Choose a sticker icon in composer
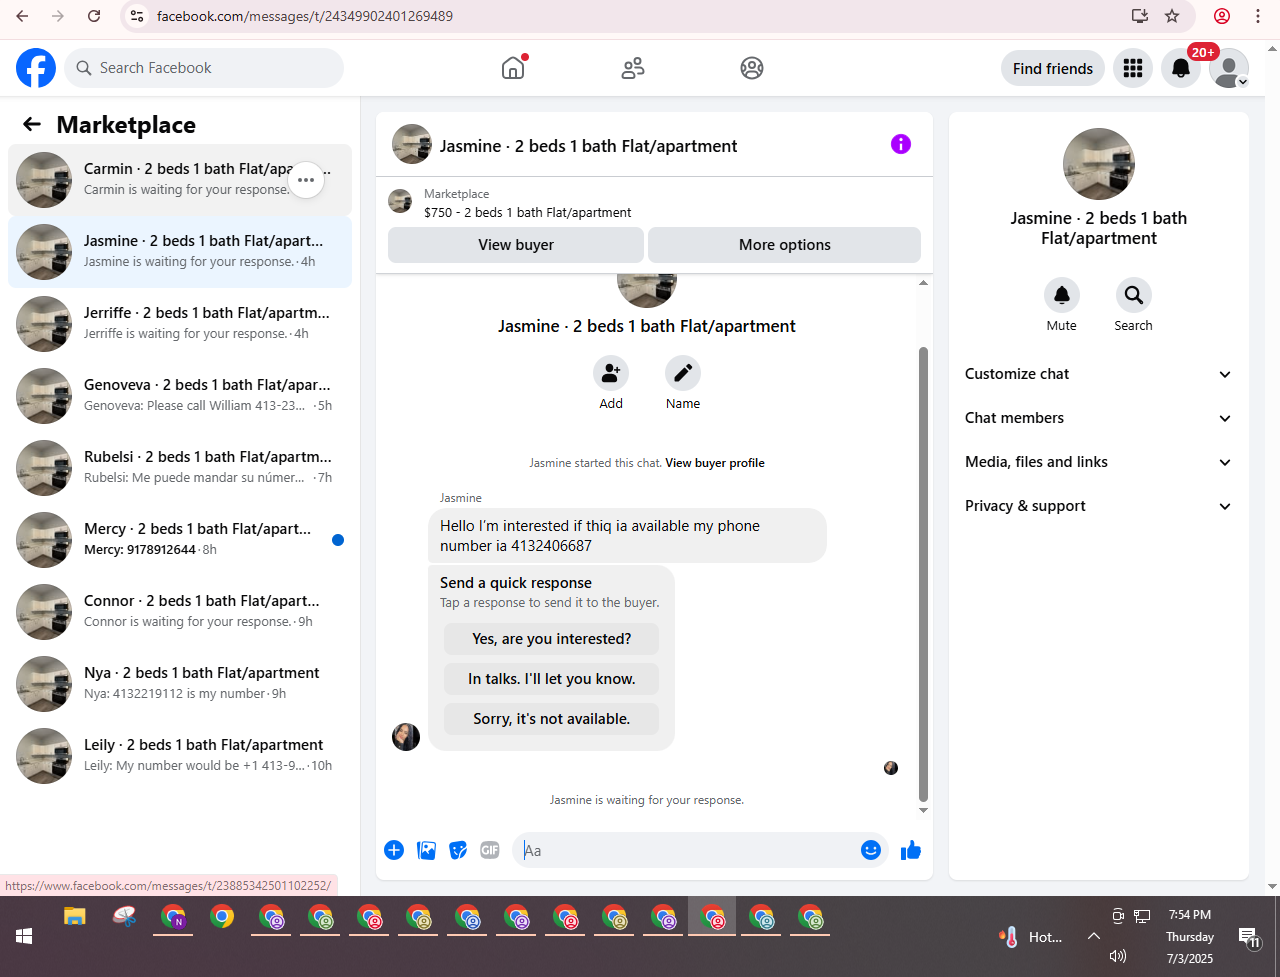 [458, 850]
